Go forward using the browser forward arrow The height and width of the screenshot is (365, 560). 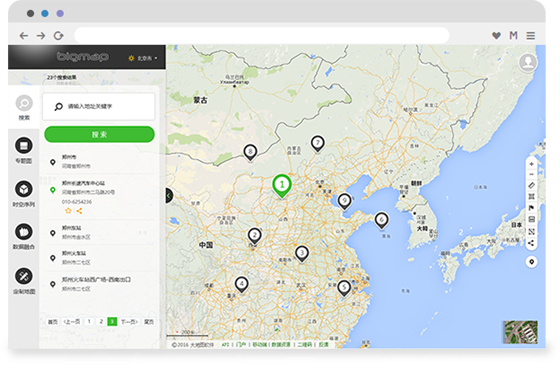tap(41, 36)
